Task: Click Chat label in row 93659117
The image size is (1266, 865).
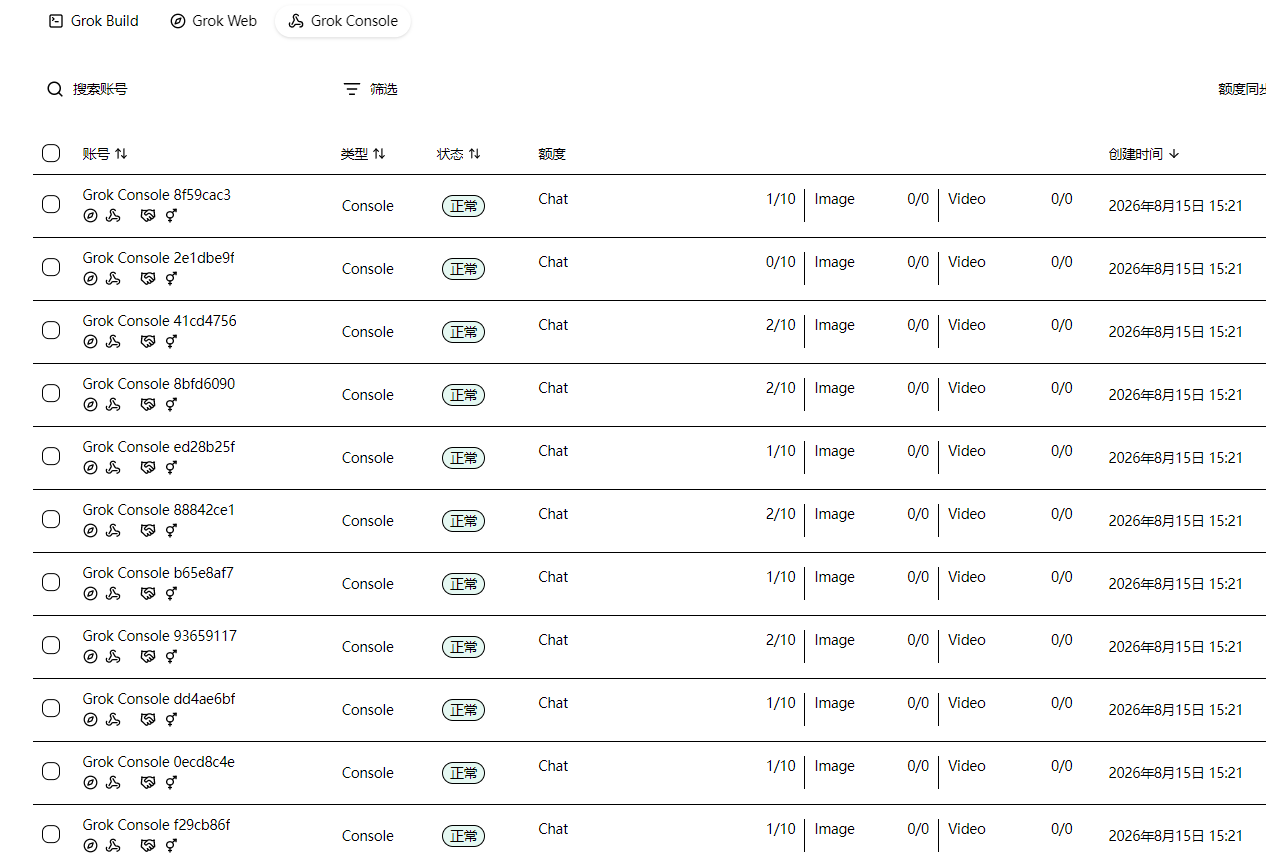Action: coord(553,640)
